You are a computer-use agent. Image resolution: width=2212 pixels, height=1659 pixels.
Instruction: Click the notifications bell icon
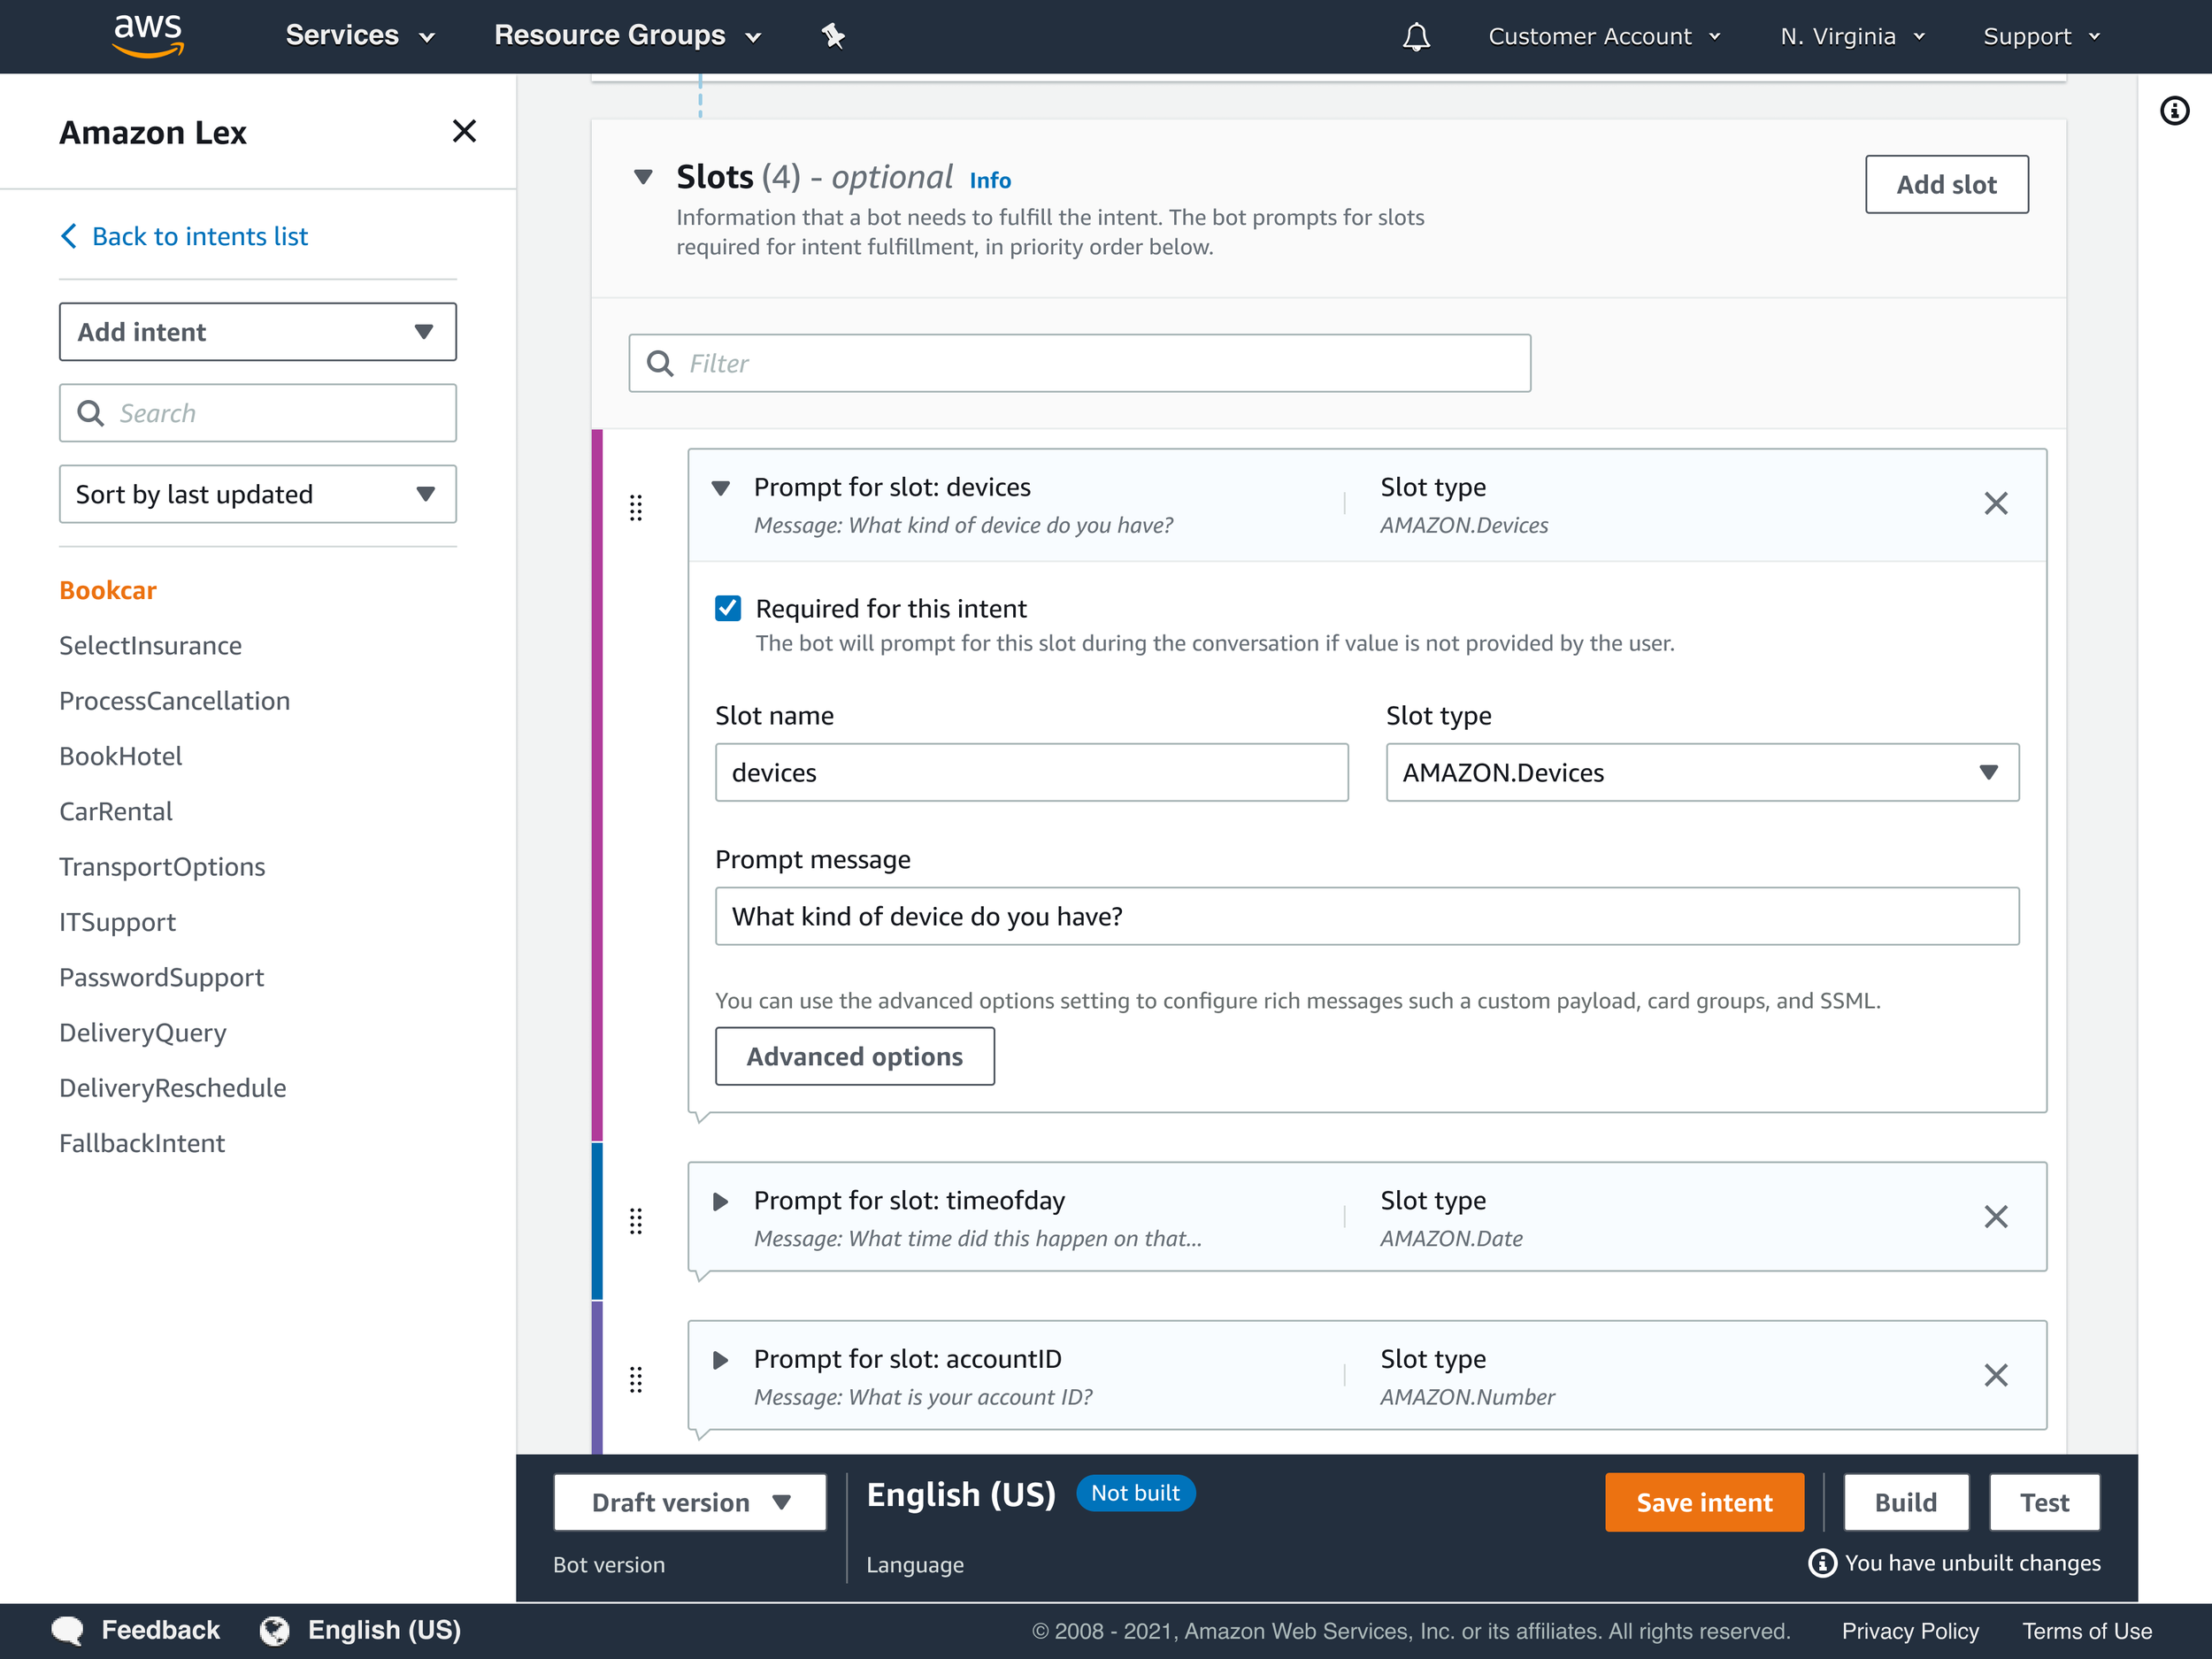click(x=1415, y=37)
